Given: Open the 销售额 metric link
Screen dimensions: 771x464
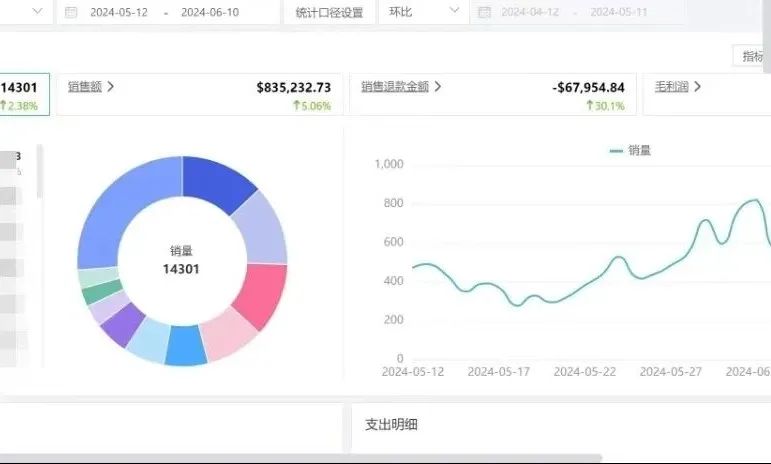Looking at the screenshot, I should [85, 87].
